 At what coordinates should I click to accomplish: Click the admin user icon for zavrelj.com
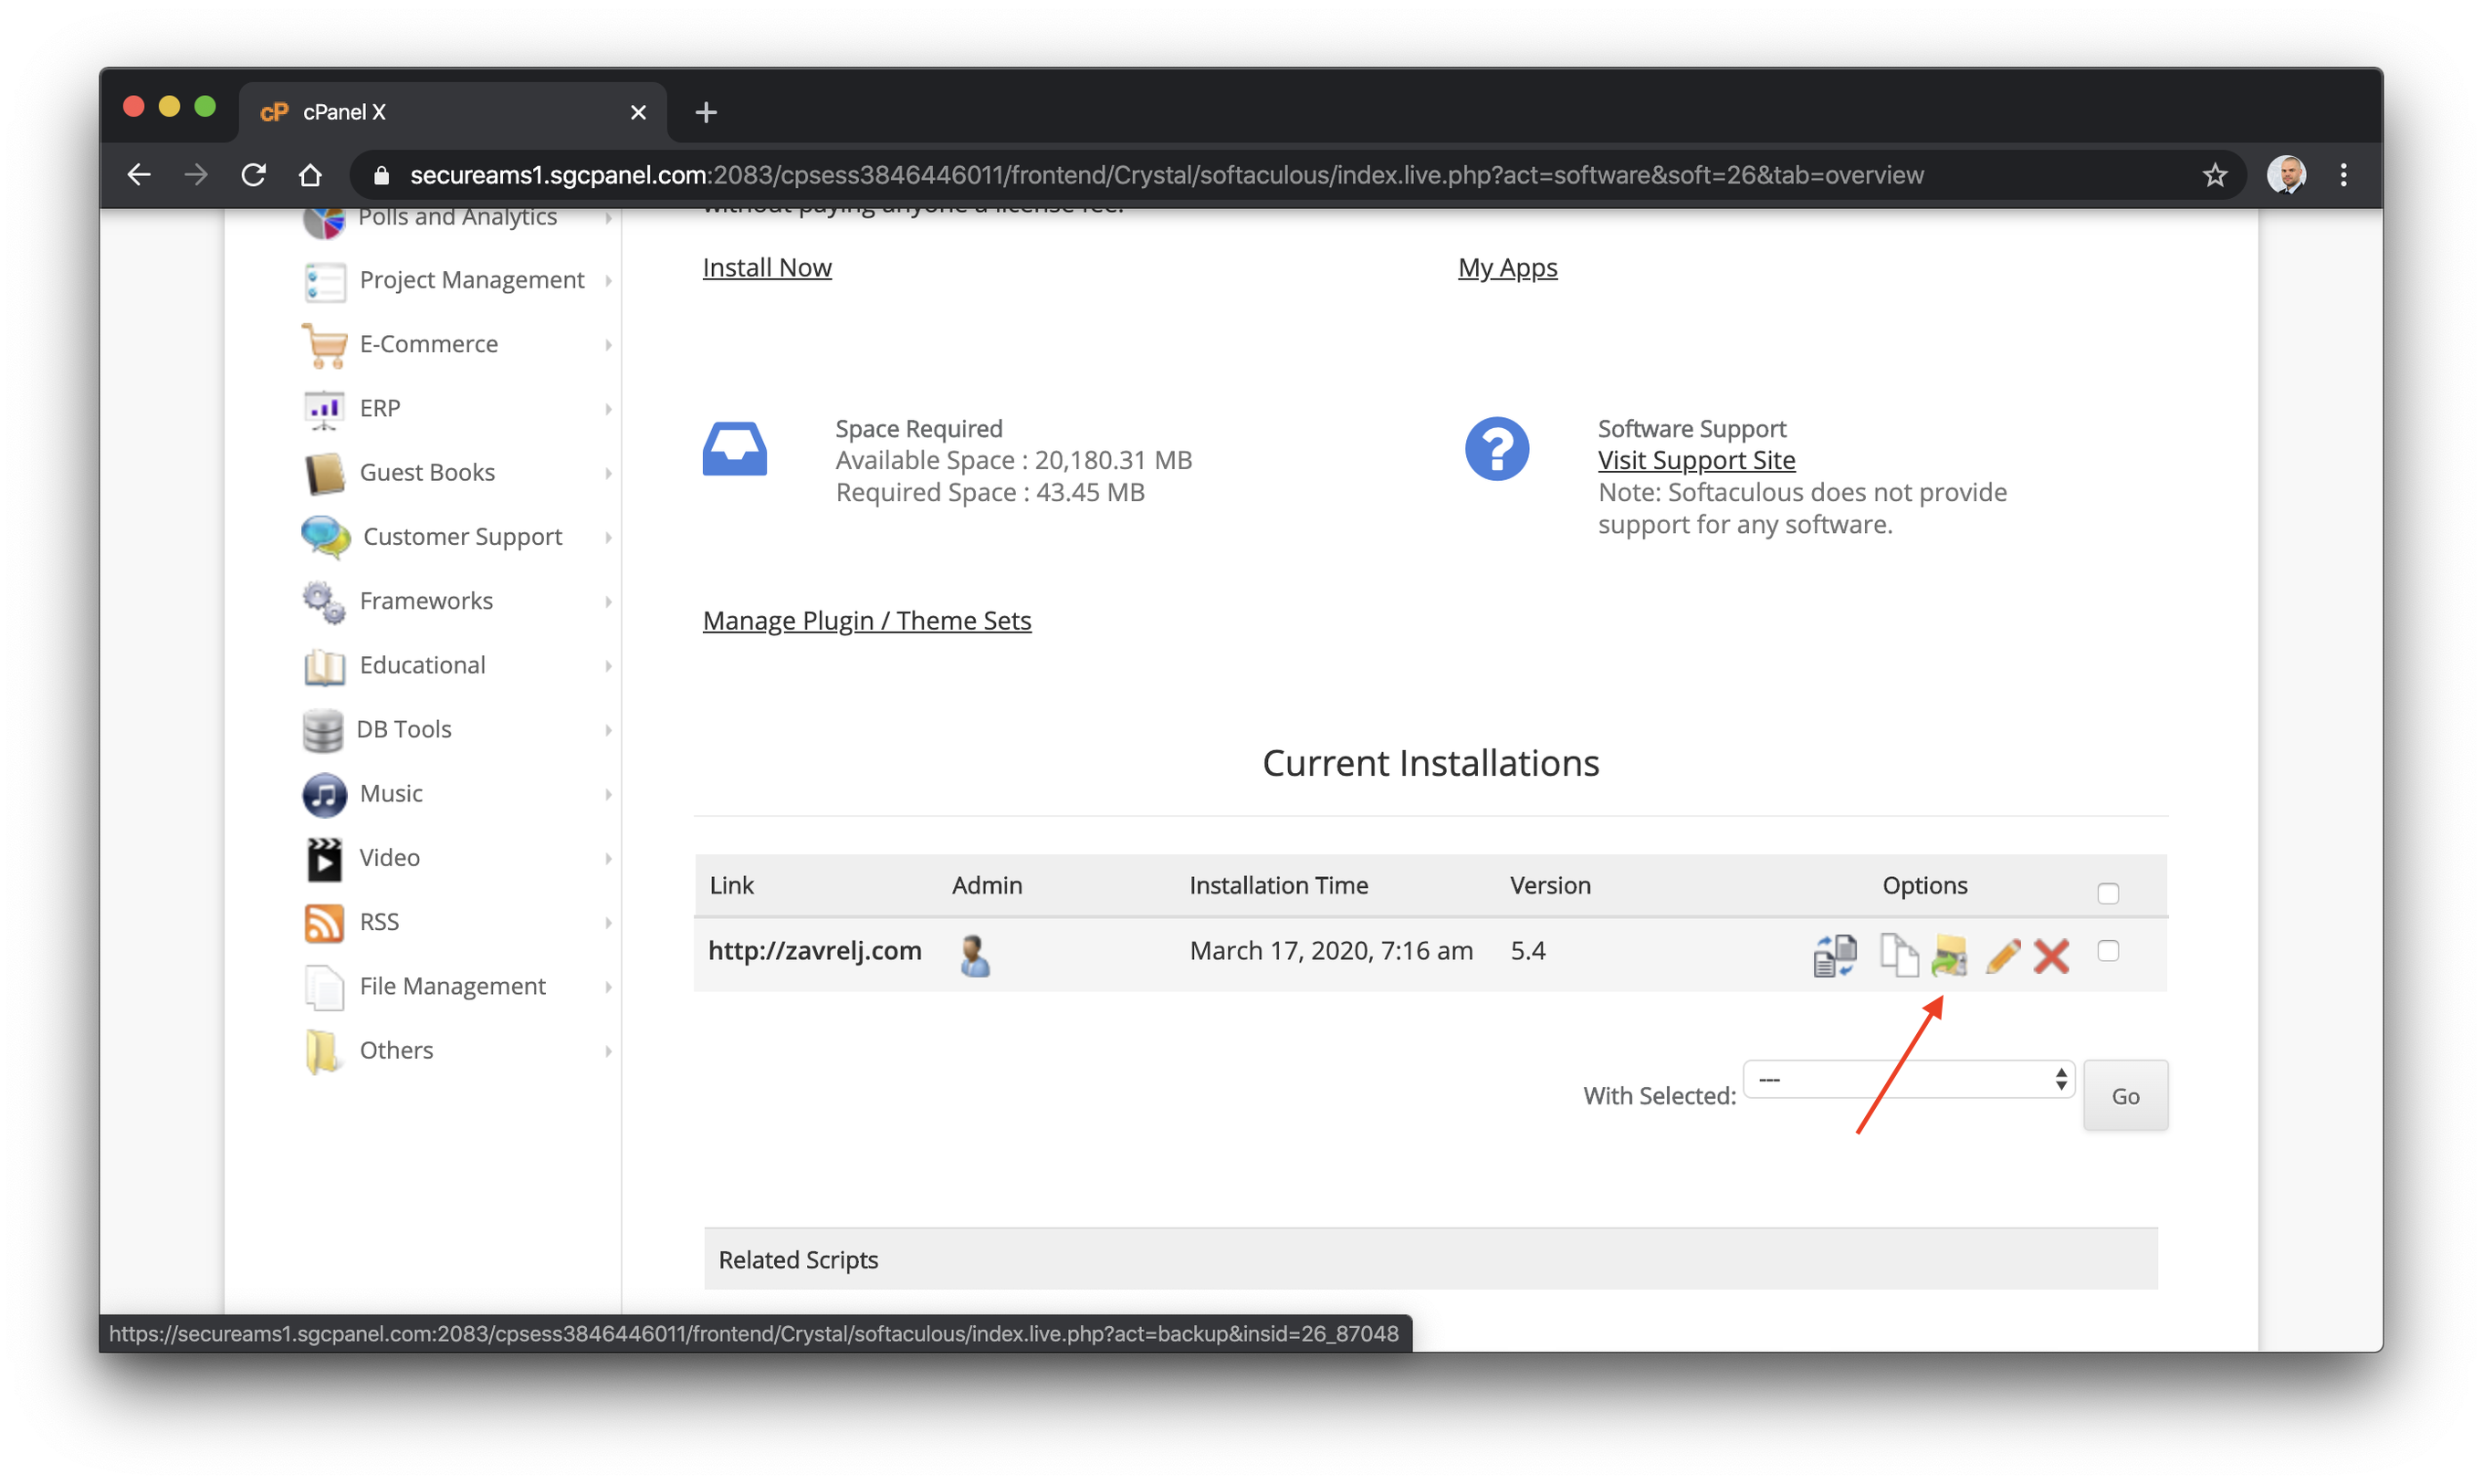pos(974,955)
